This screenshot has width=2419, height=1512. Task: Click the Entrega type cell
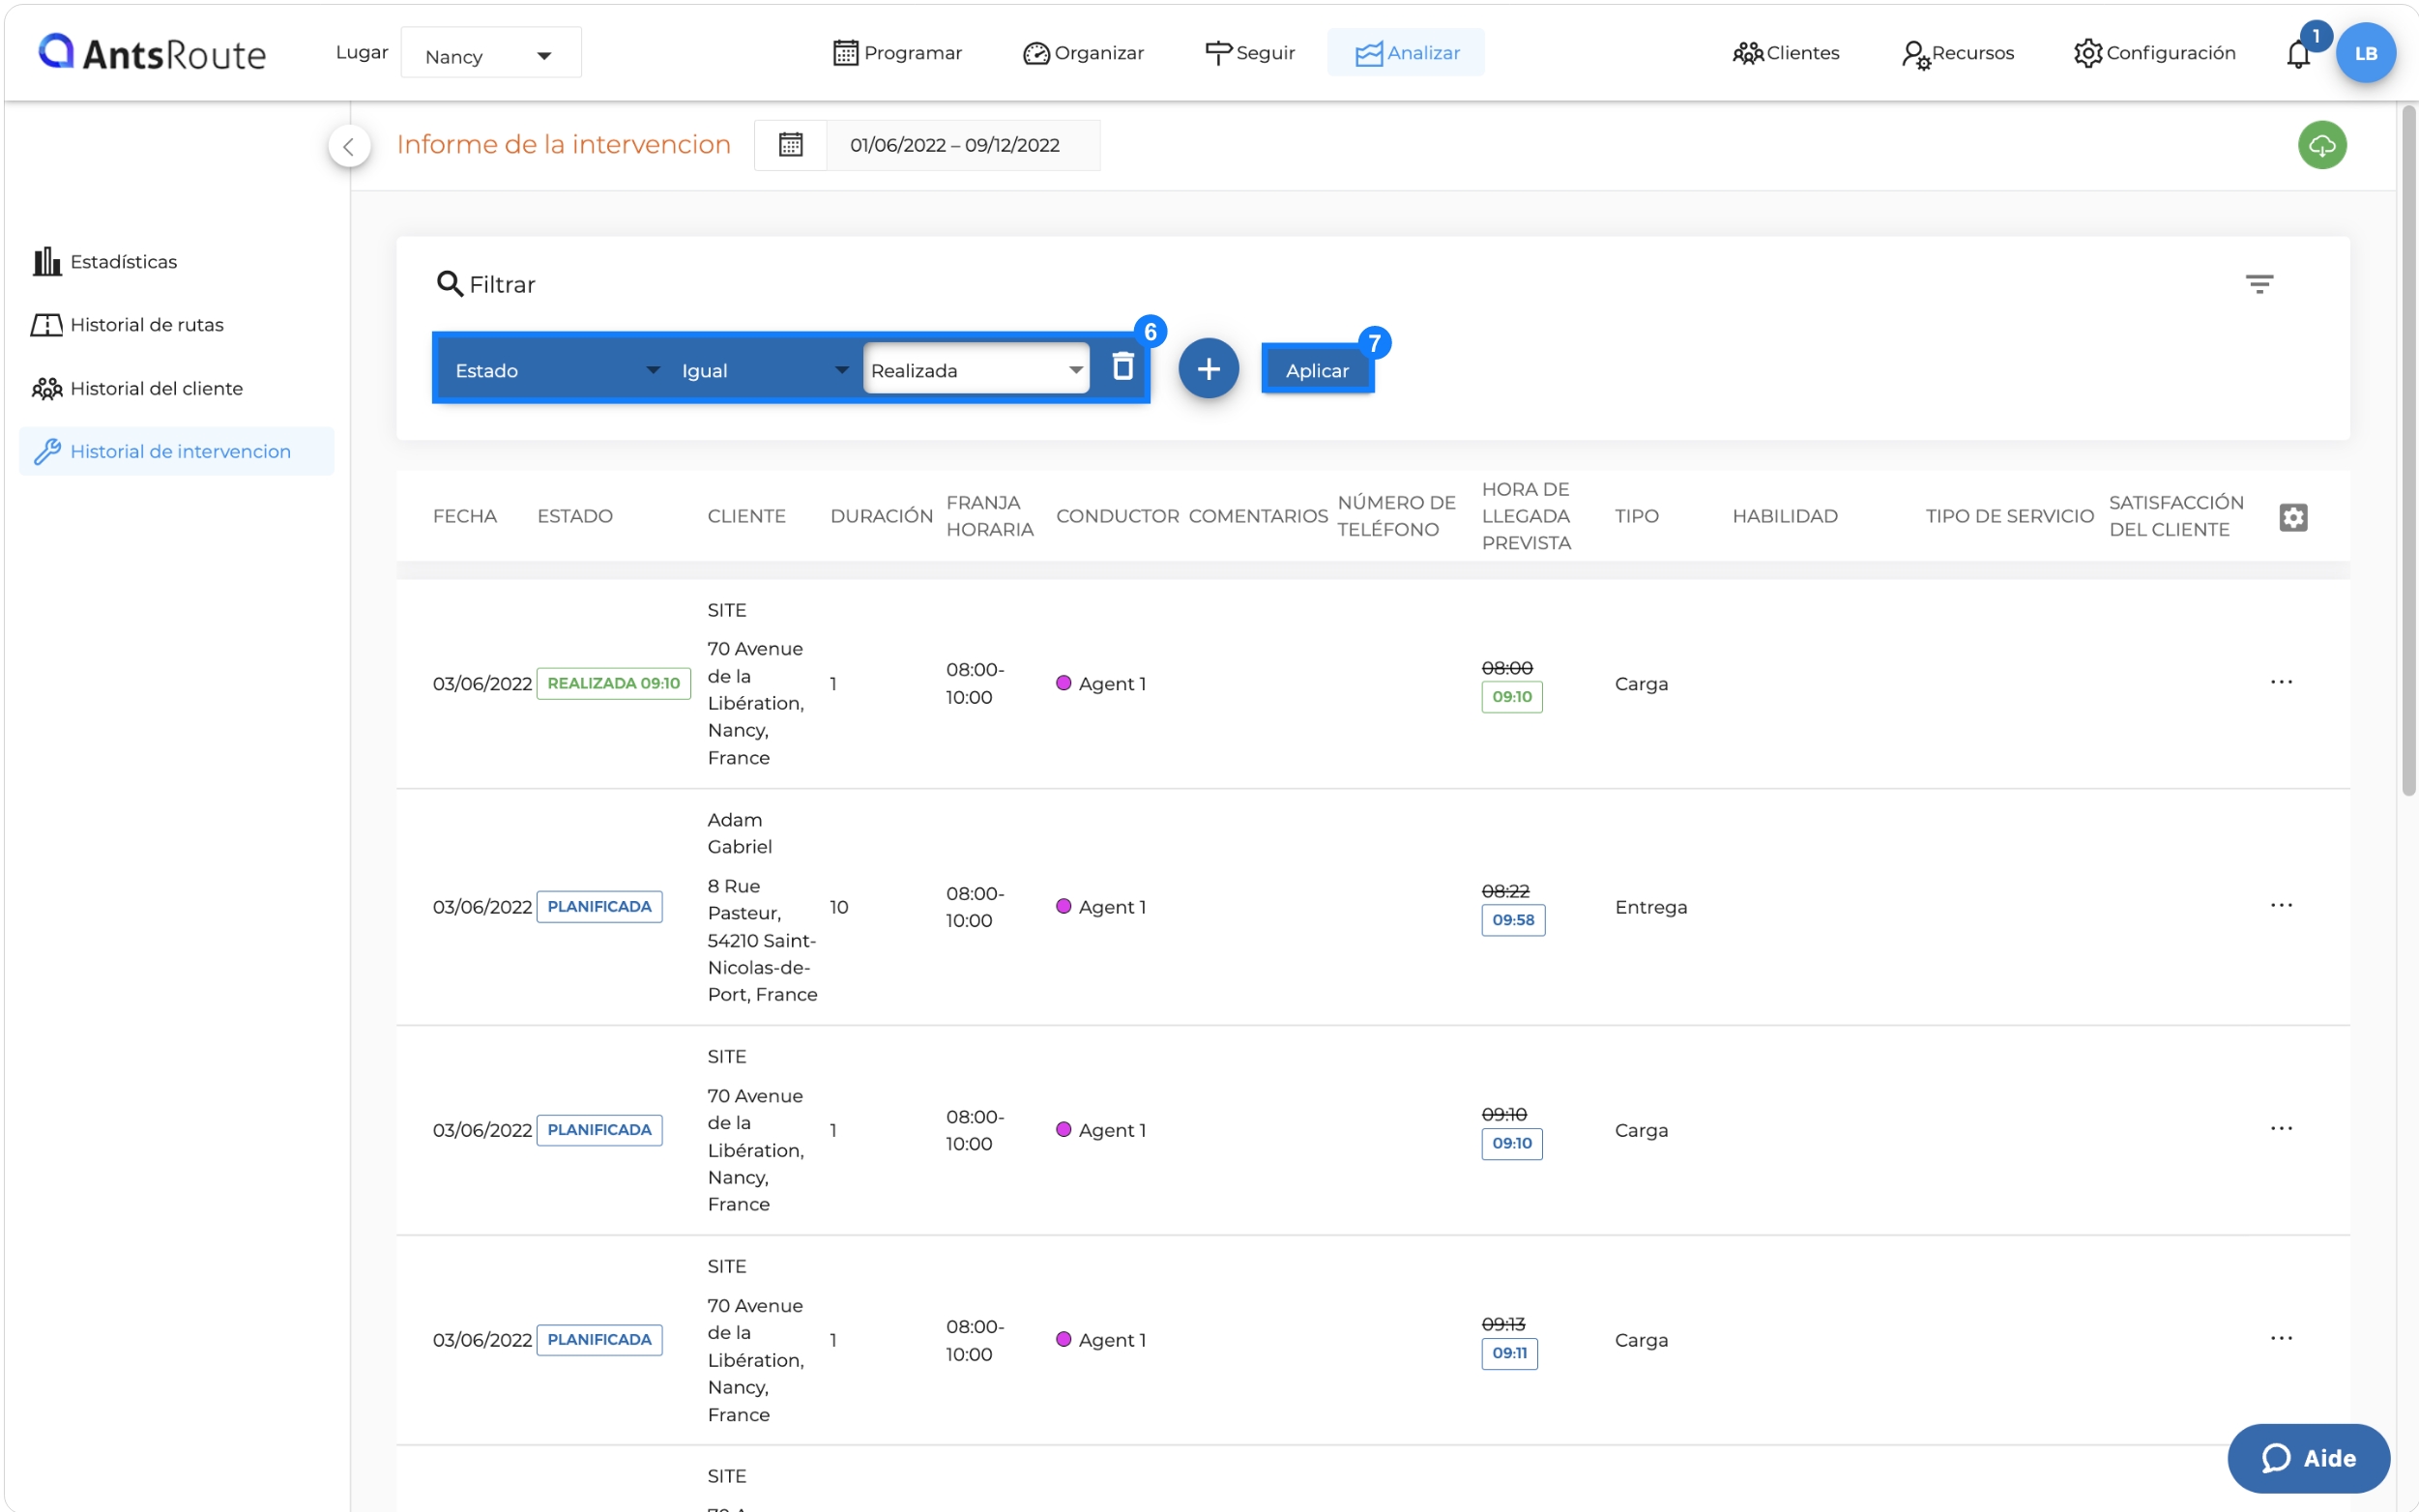click(x=1650, y=907)
